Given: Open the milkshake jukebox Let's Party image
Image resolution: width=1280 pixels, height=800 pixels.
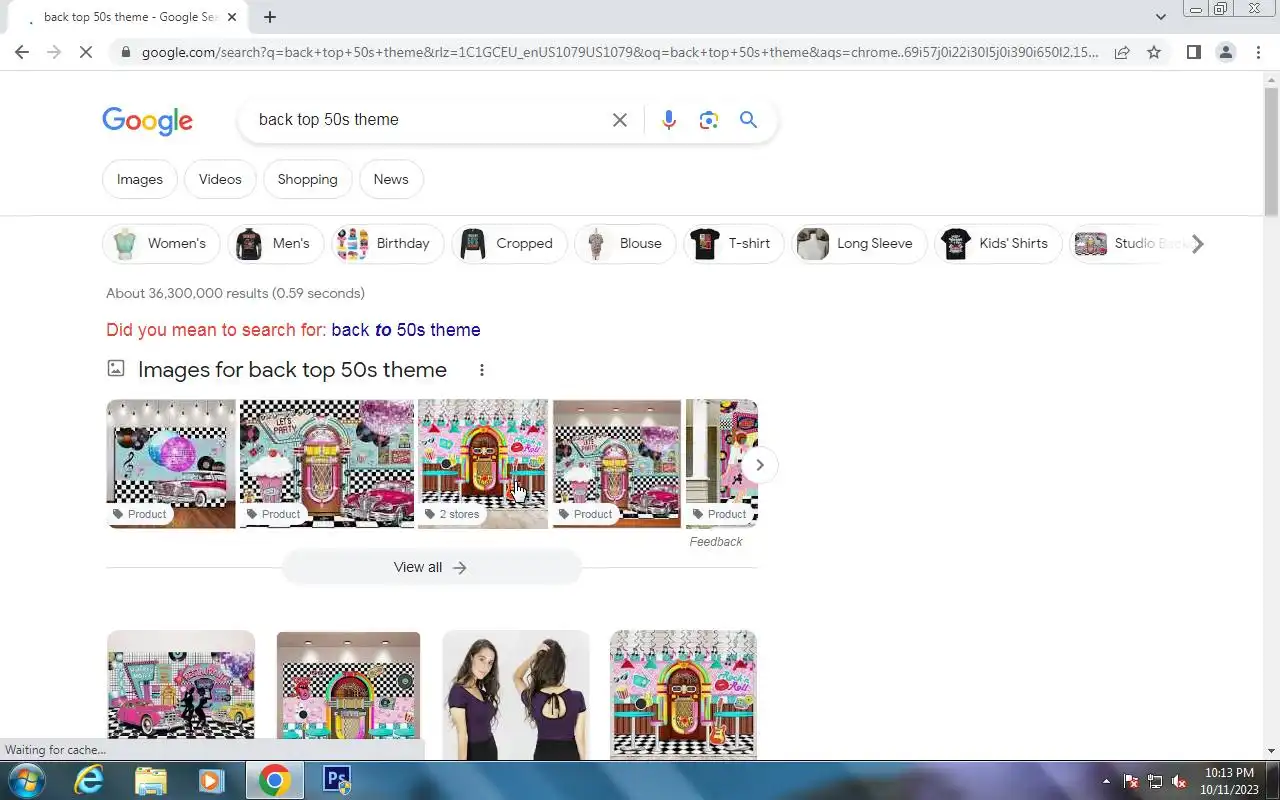Looking at the screenshot, I should (327, 464).
